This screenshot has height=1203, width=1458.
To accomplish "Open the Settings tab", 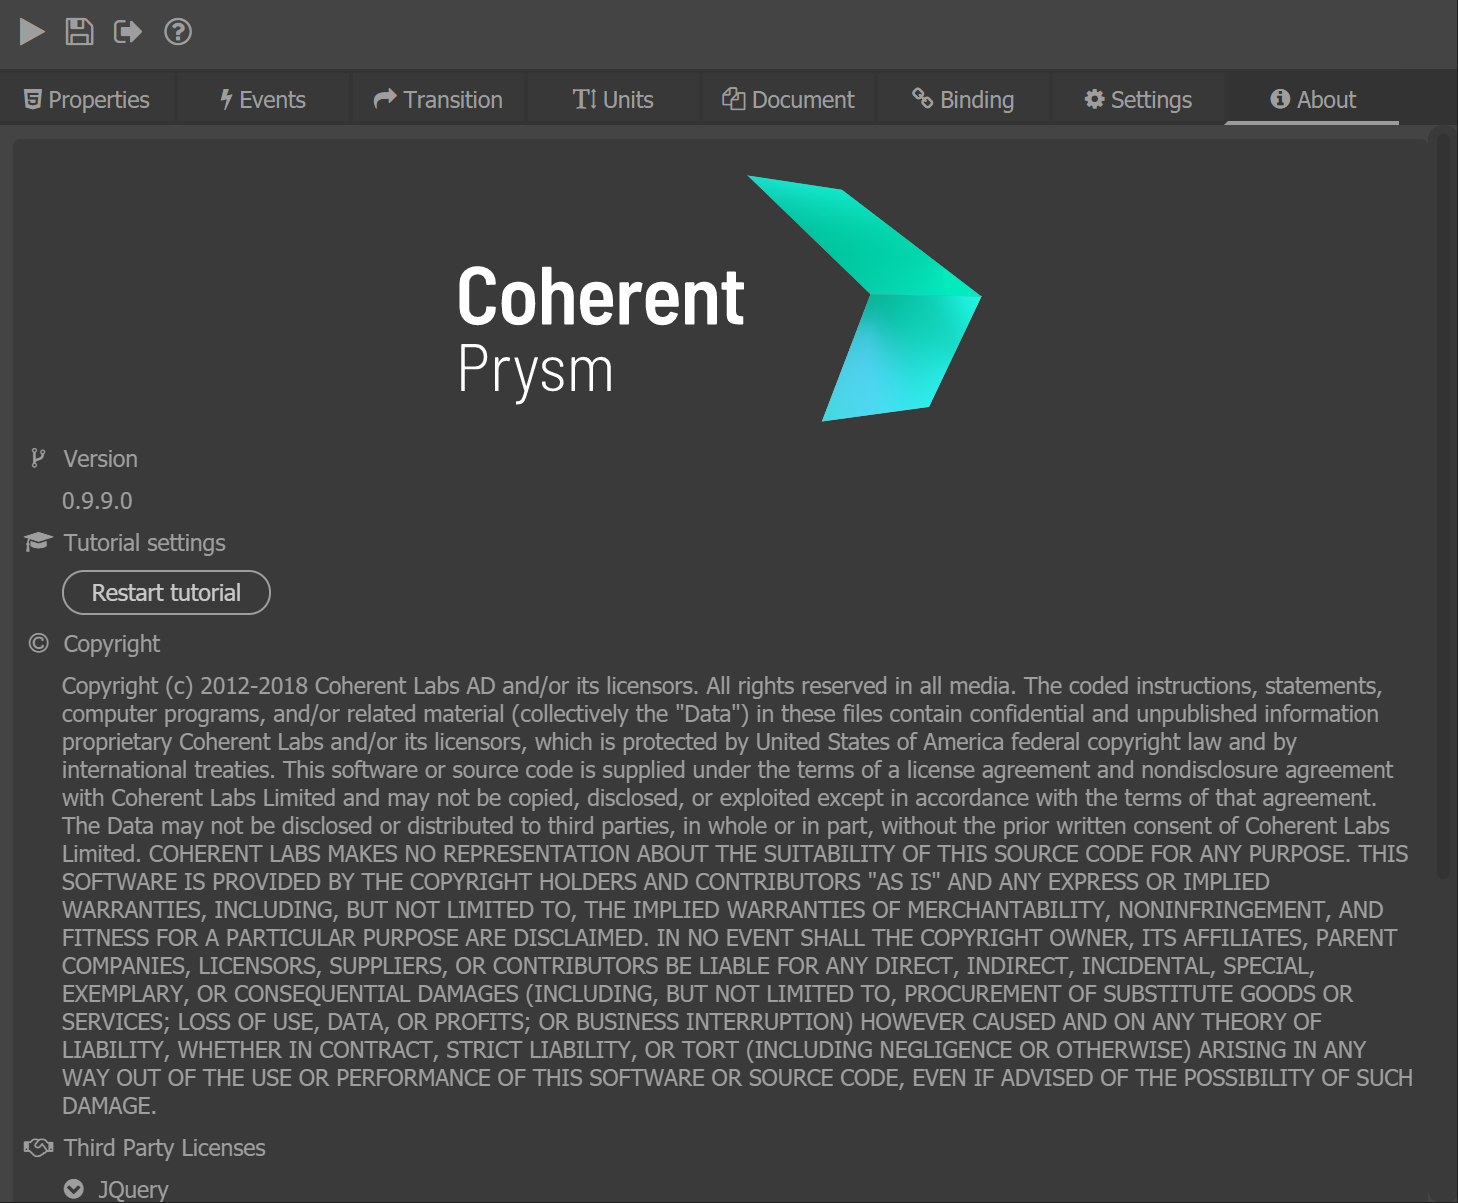I will pyautogui.click(x=1138, y=100).
